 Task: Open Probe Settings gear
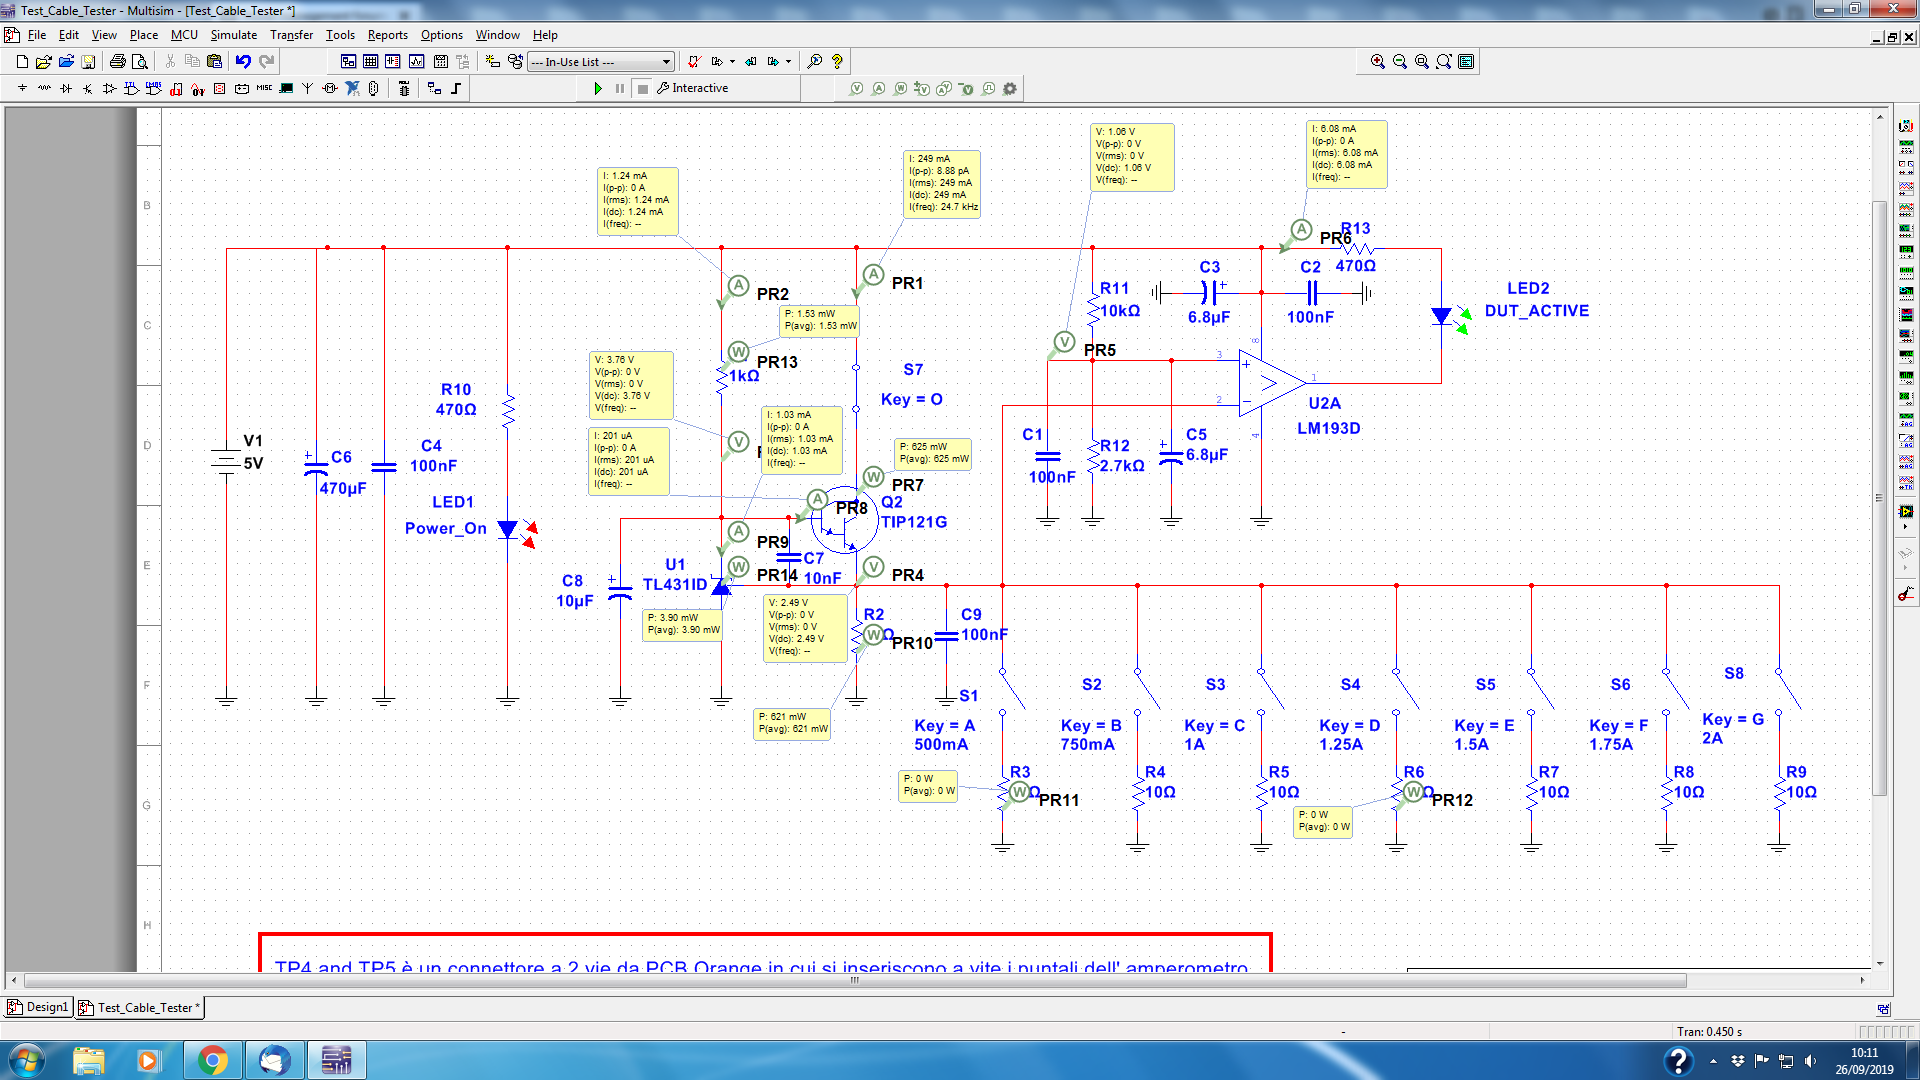click(x=1010, y=89)
